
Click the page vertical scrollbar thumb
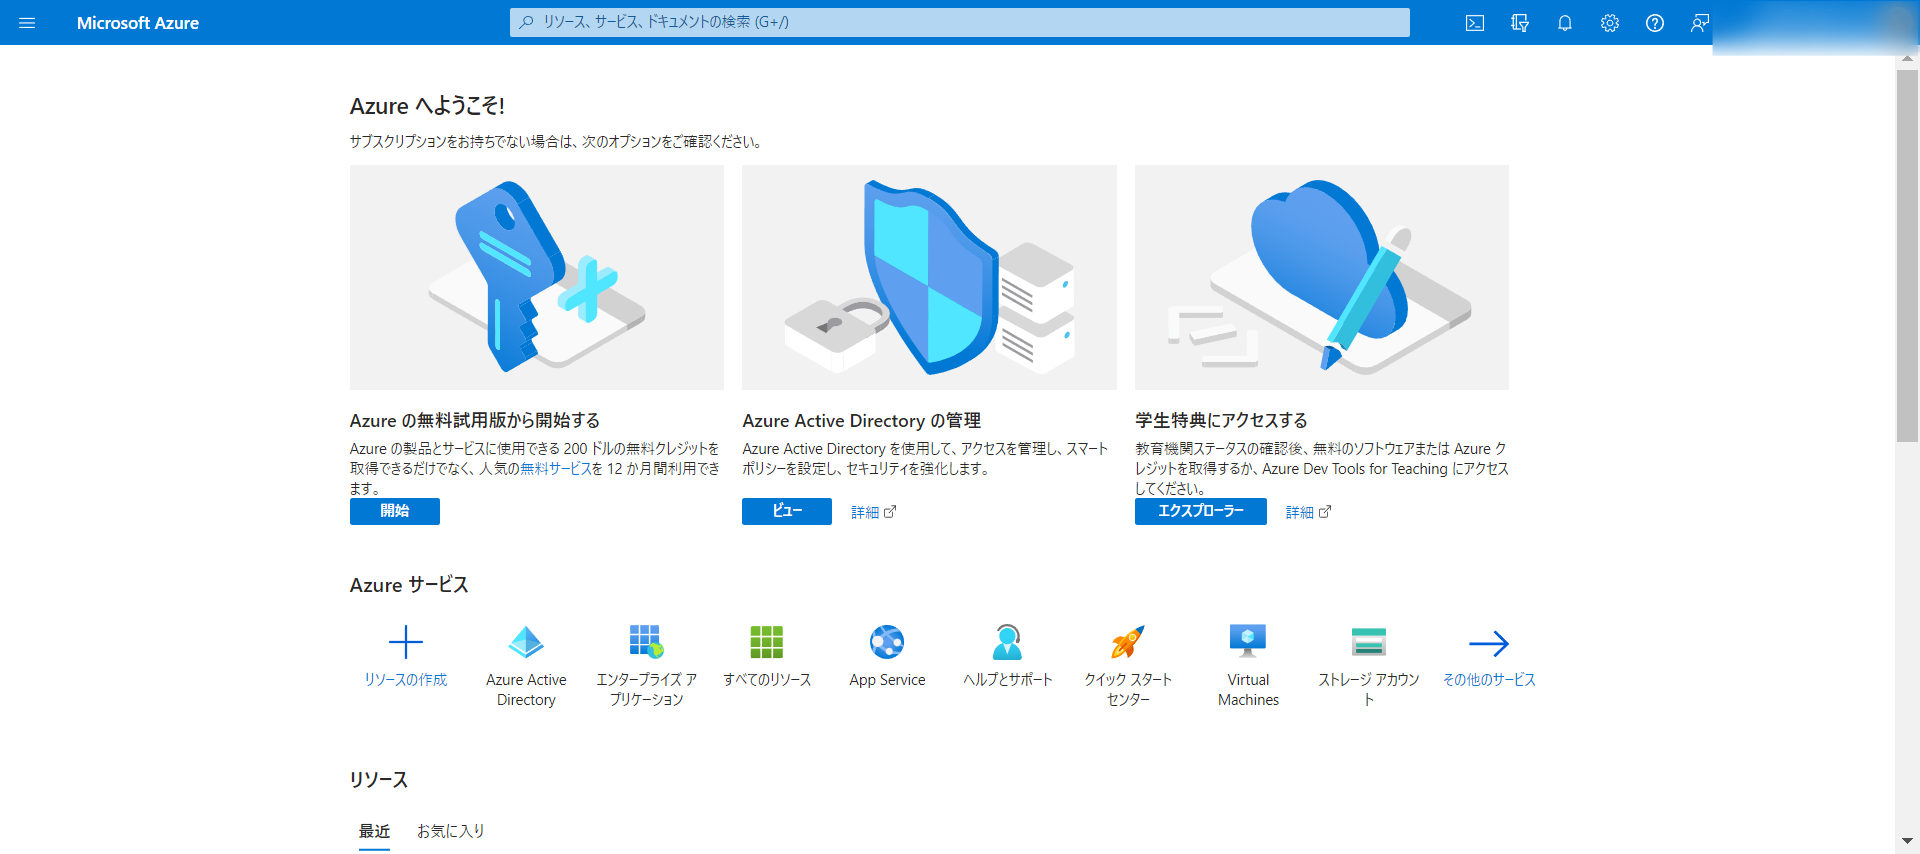pyautogui.click(x=1907, y=255)
